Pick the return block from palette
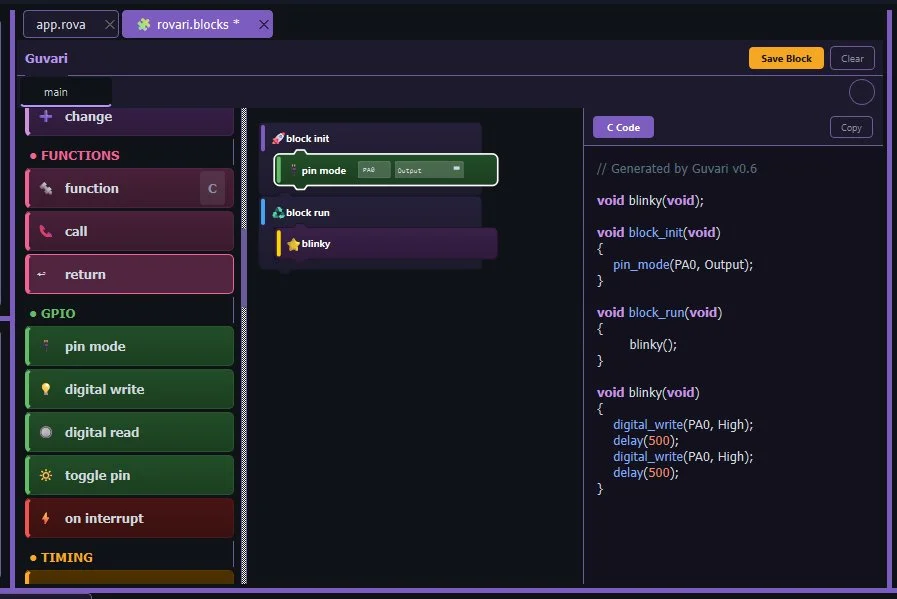The height and width of the screenshot is (599, 897). pos(129,274)
